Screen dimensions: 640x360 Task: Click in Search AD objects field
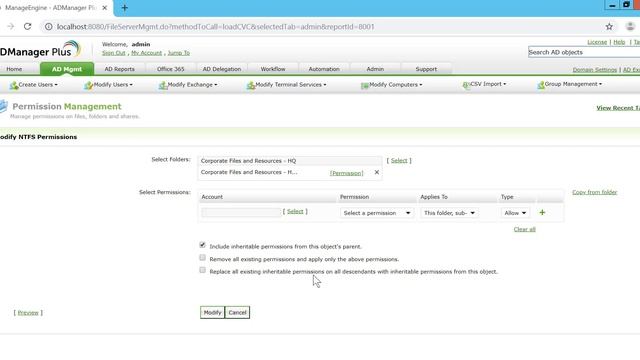point(584,52)
